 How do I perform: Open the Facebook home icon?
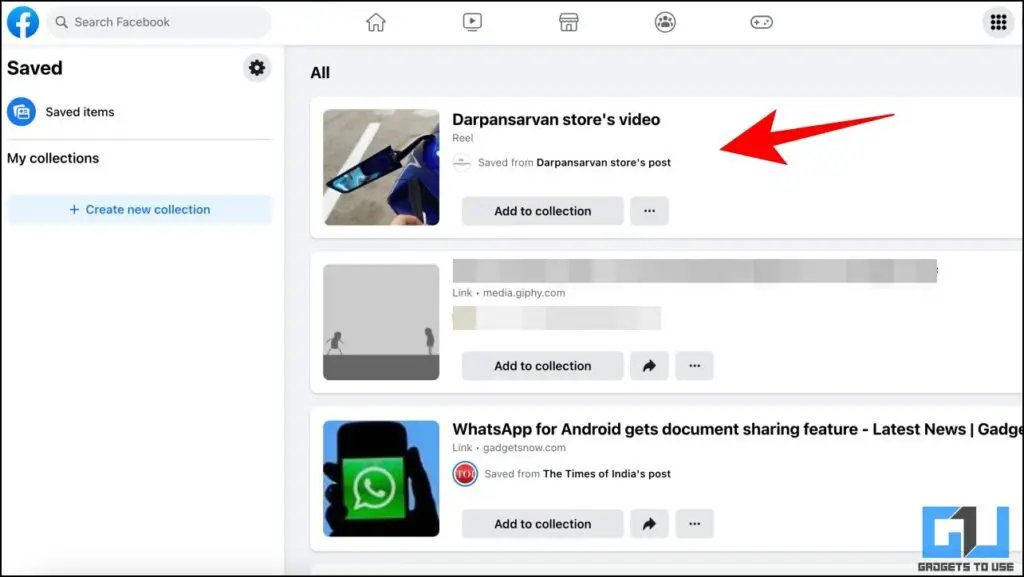coord(375,21)
